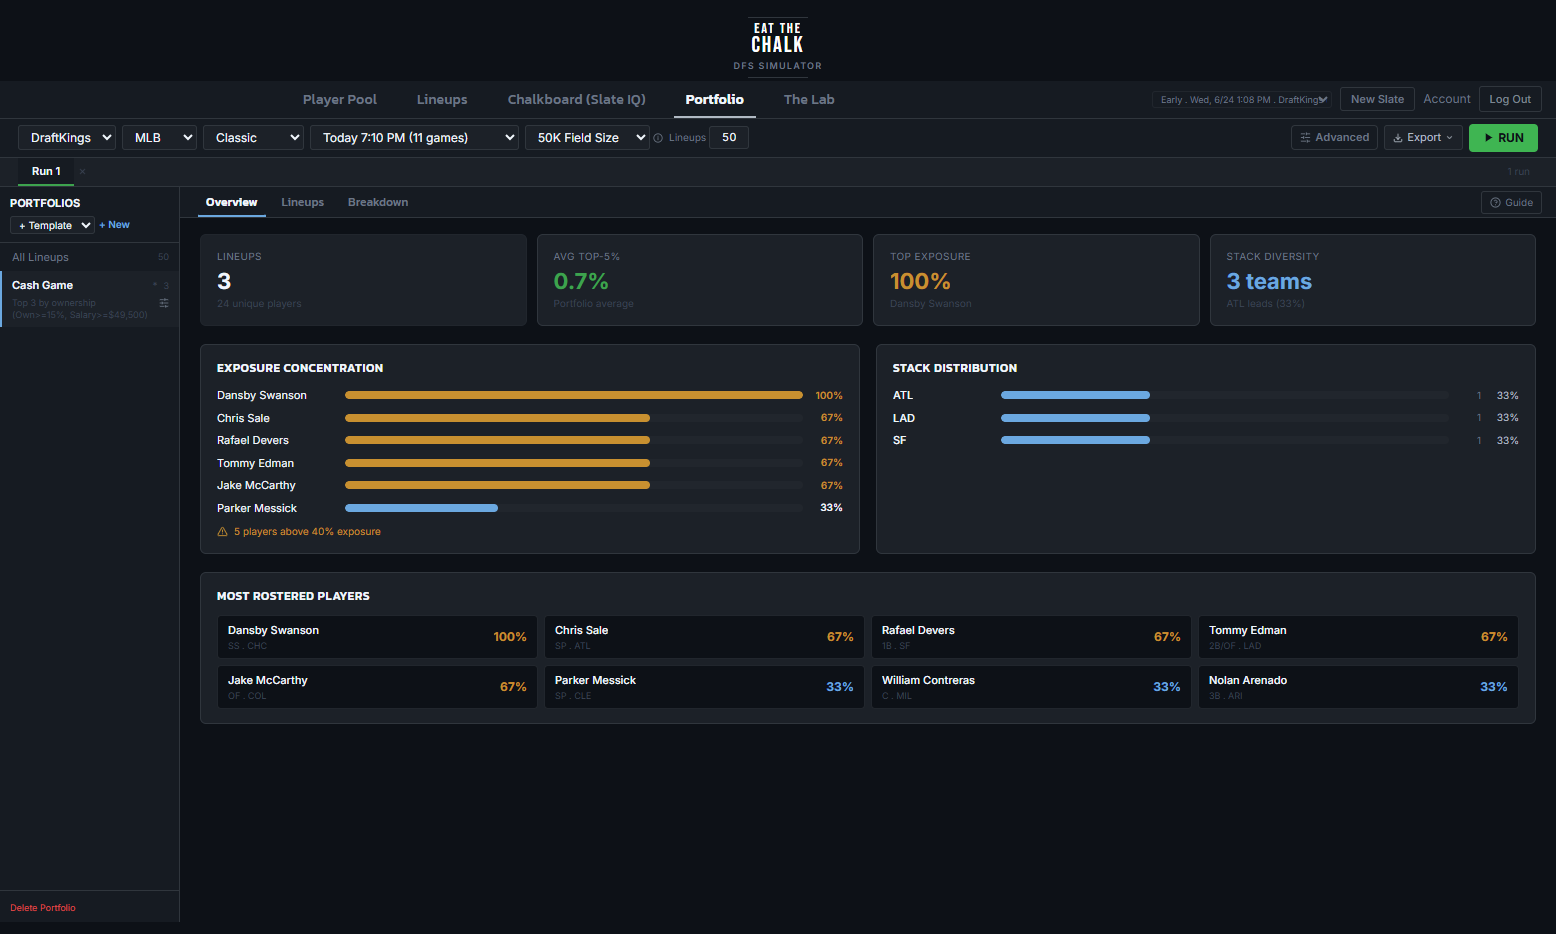The image size is (1556, 934).
Task: Click Delete Portfolio link
Action: point(43,908)
